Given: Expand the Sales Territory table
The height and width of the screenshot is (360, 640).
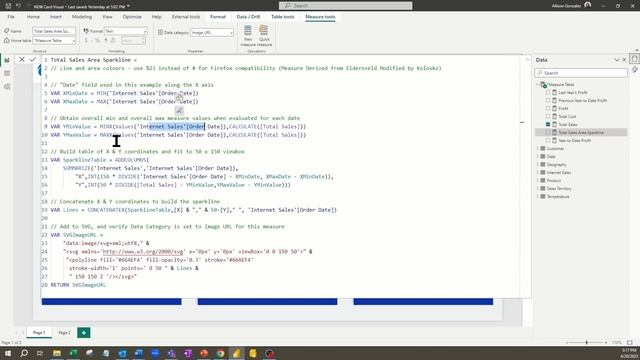Looking at the screenshot, I should click(x=538, y=188).
